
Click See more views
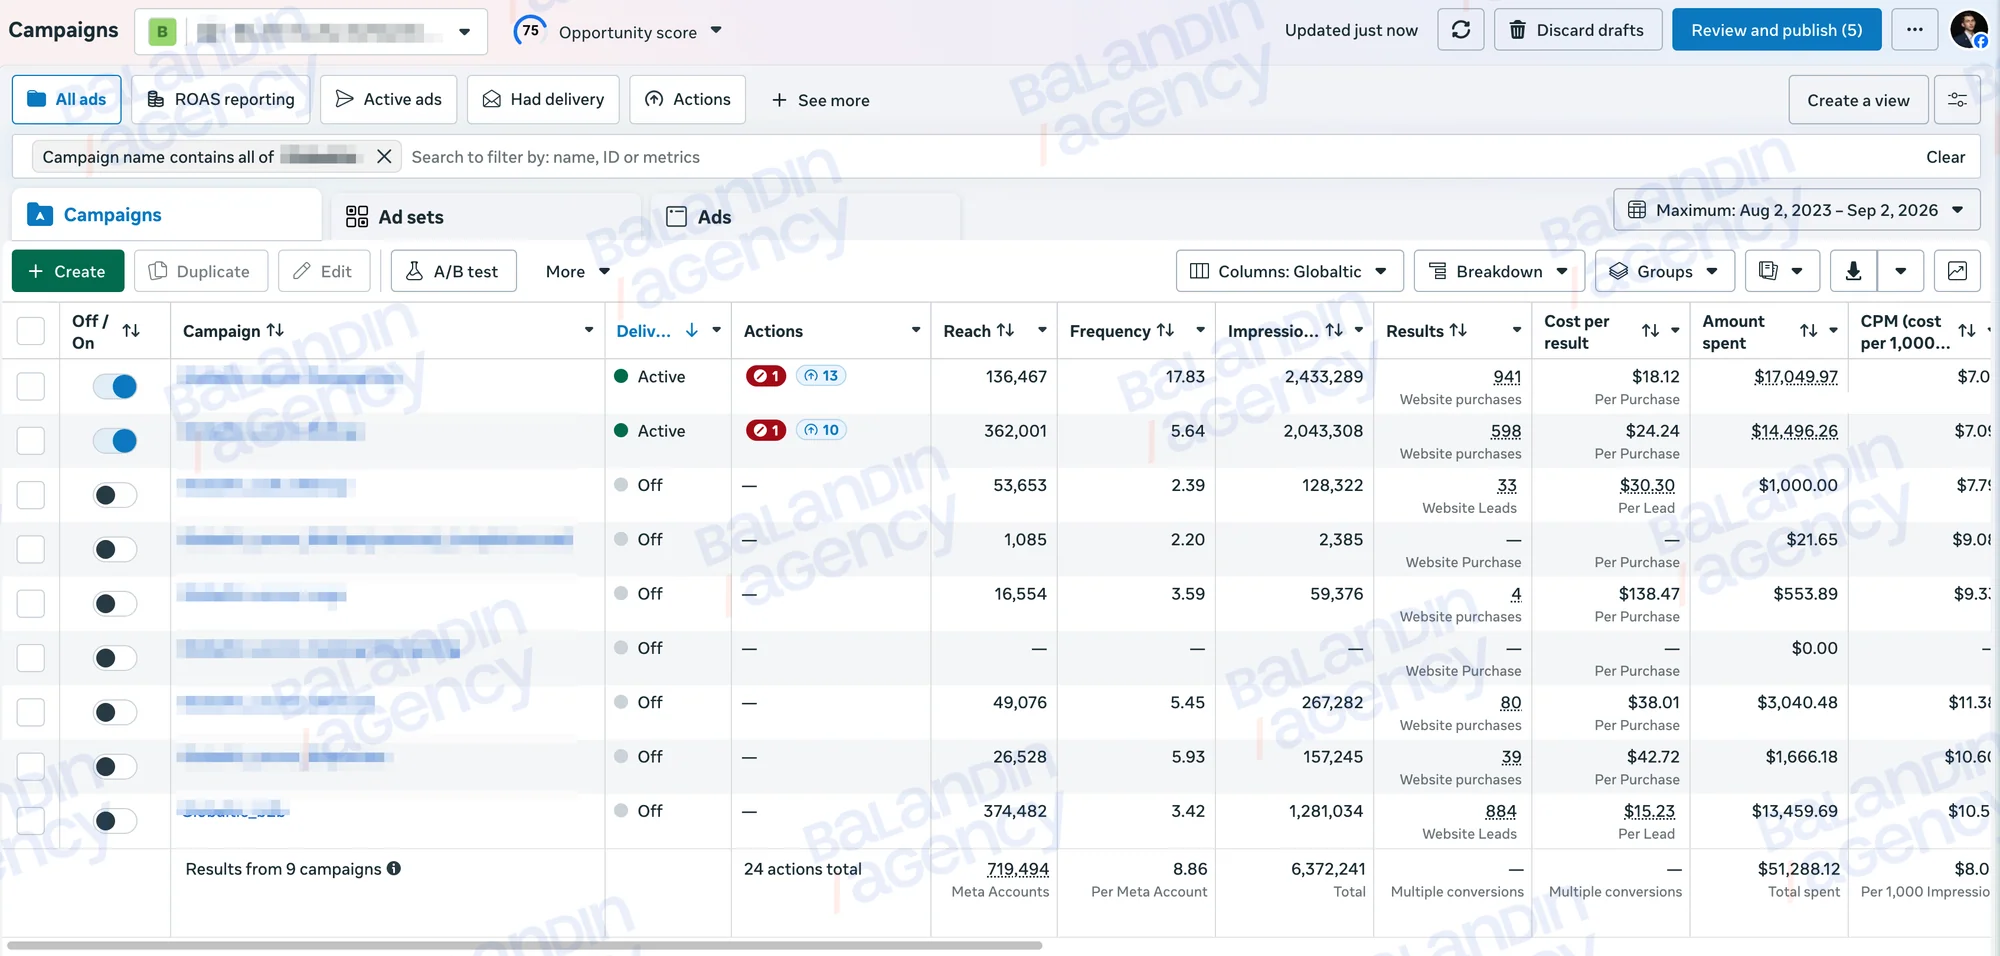820,100
